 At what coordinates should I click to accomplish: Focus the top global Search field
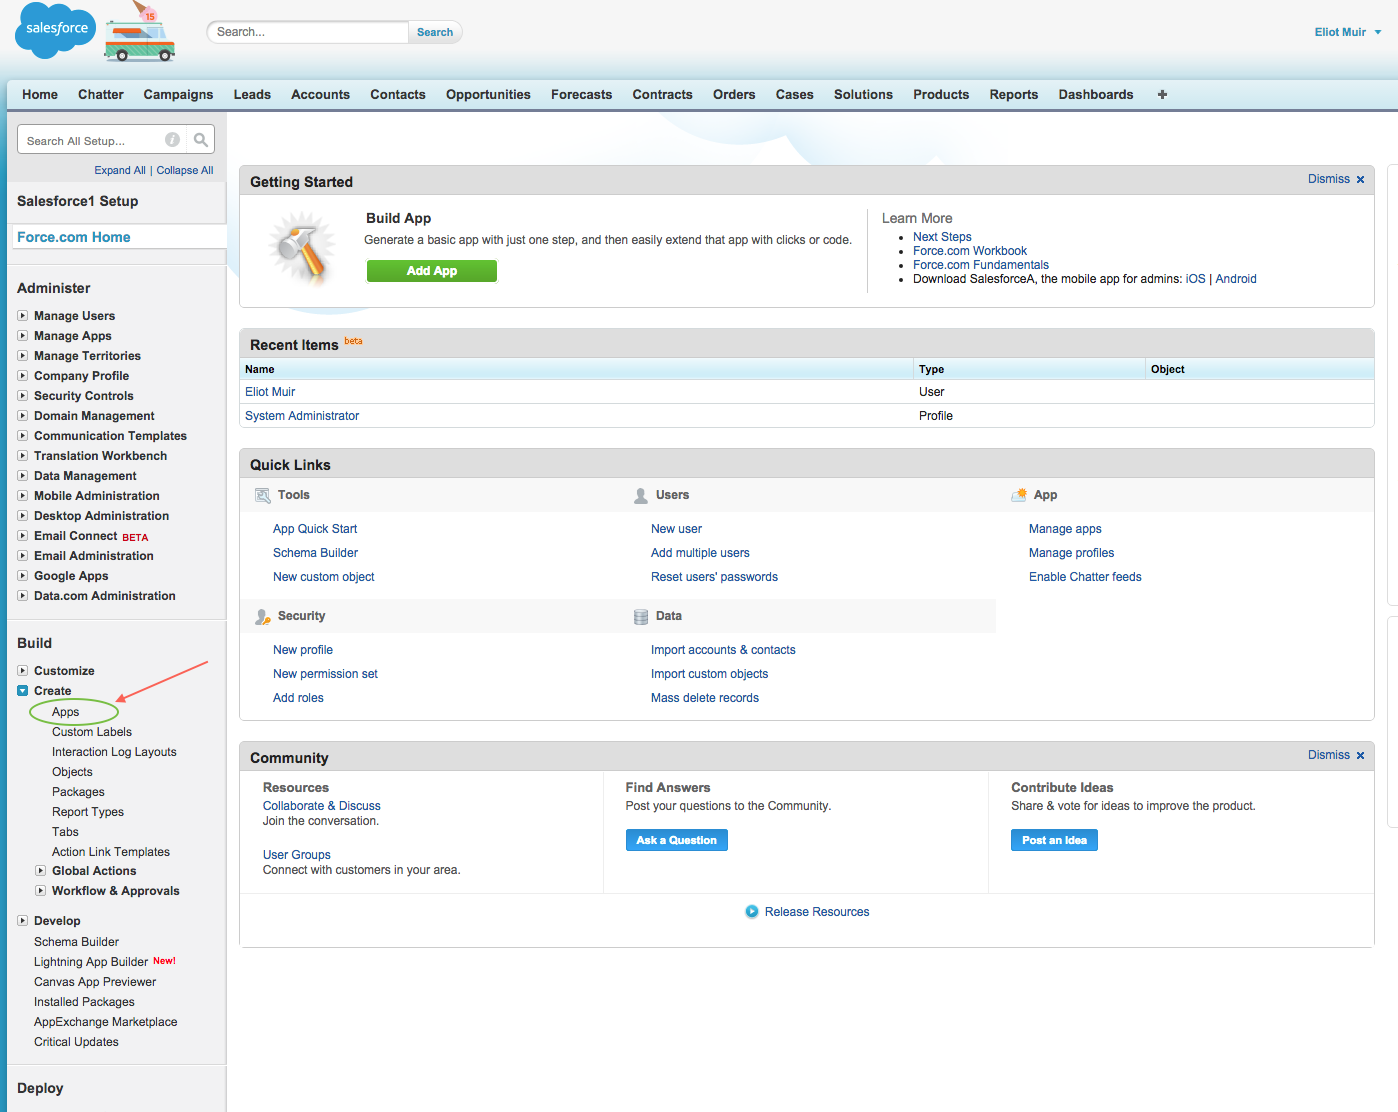point(308,32)
